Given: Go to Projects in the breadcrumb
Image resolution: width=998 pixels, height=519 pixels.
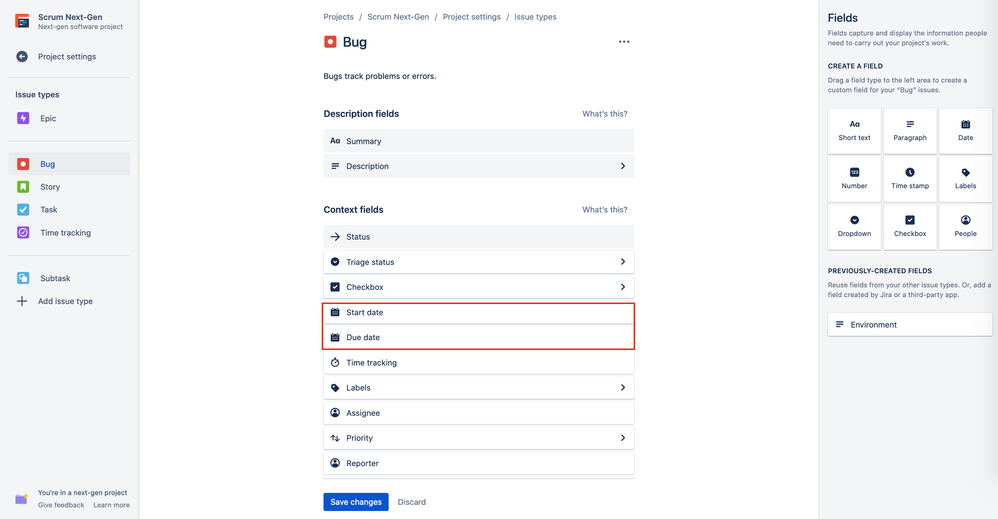Looking at the screenshot, I should pyautogui.click(x=338, y=17).
